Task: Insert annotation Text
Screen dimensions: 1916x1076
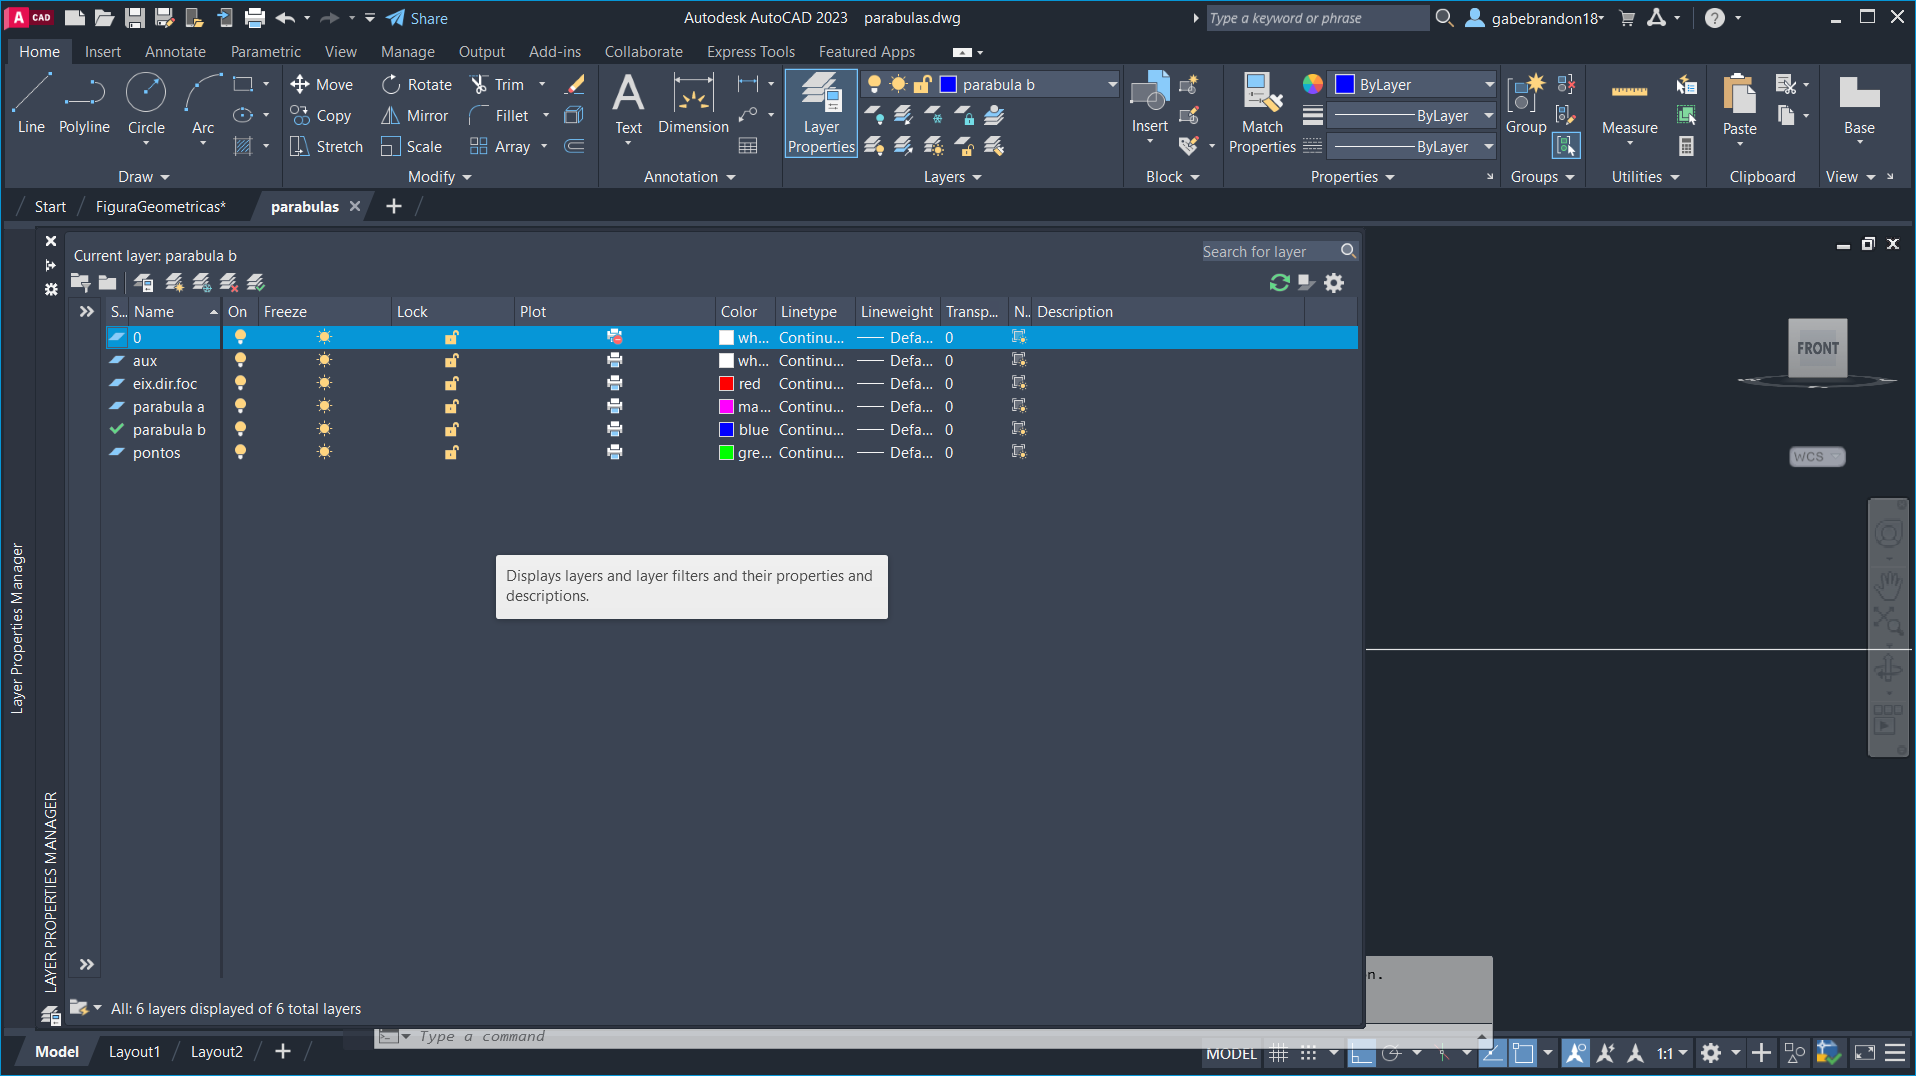Action: [x=628, y=104]
